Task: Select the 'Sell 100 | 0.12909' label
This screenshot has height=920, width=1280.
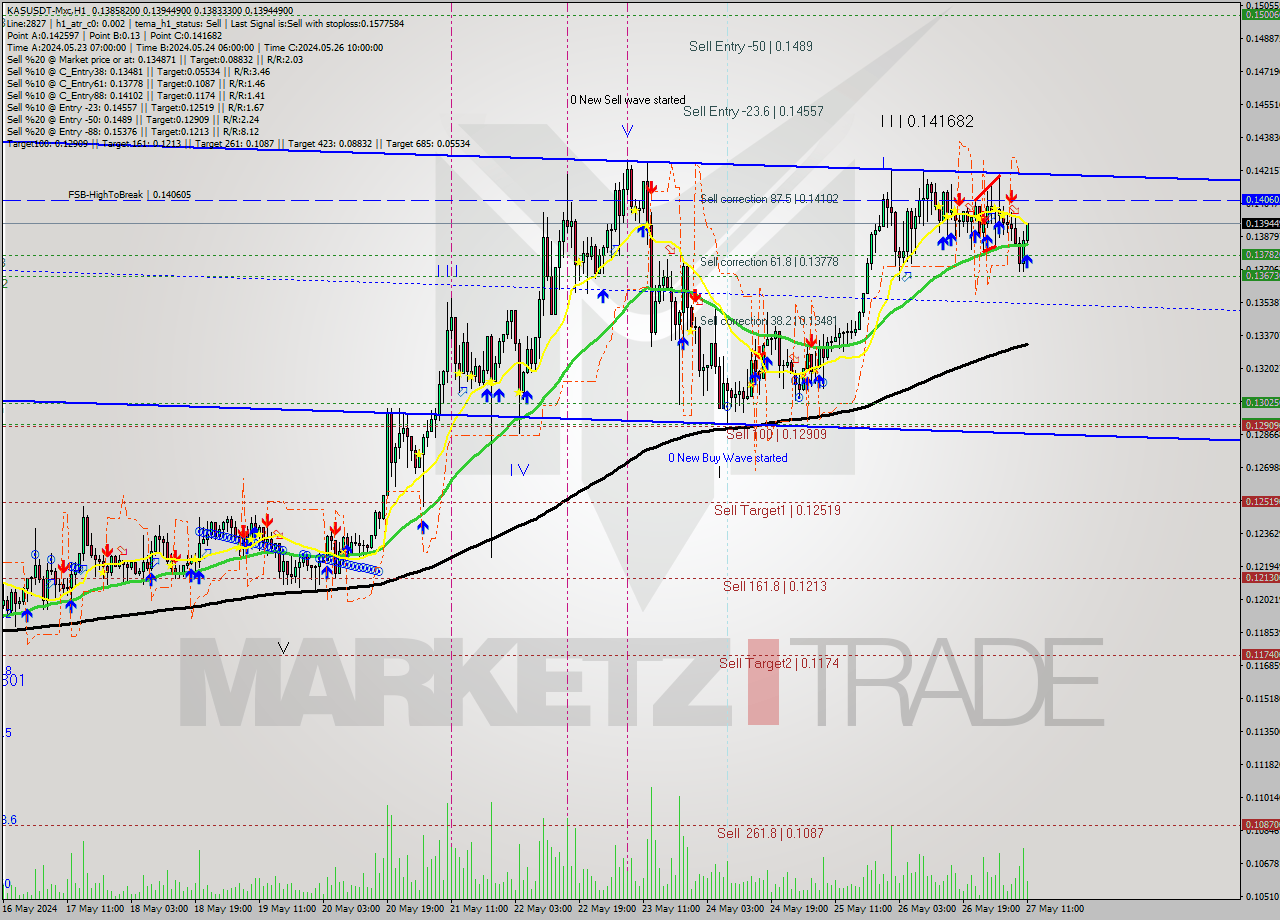Action: [x=776, y=435]
